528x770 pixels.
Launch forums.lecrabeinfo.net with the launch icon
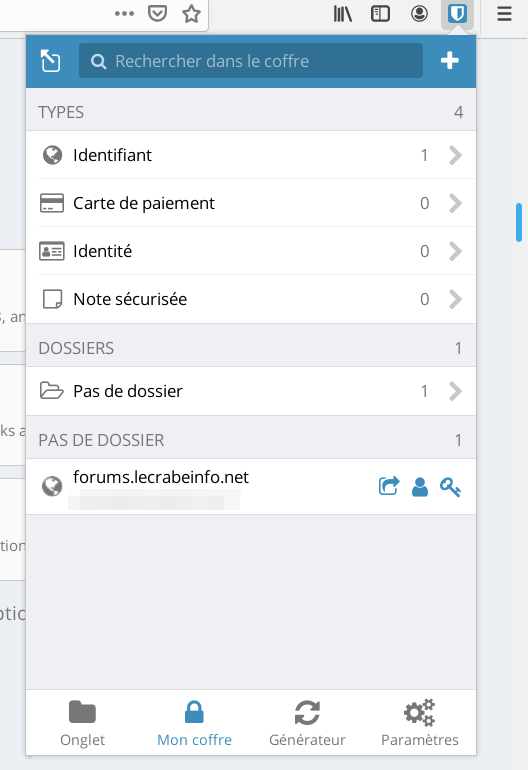(389, 487)
